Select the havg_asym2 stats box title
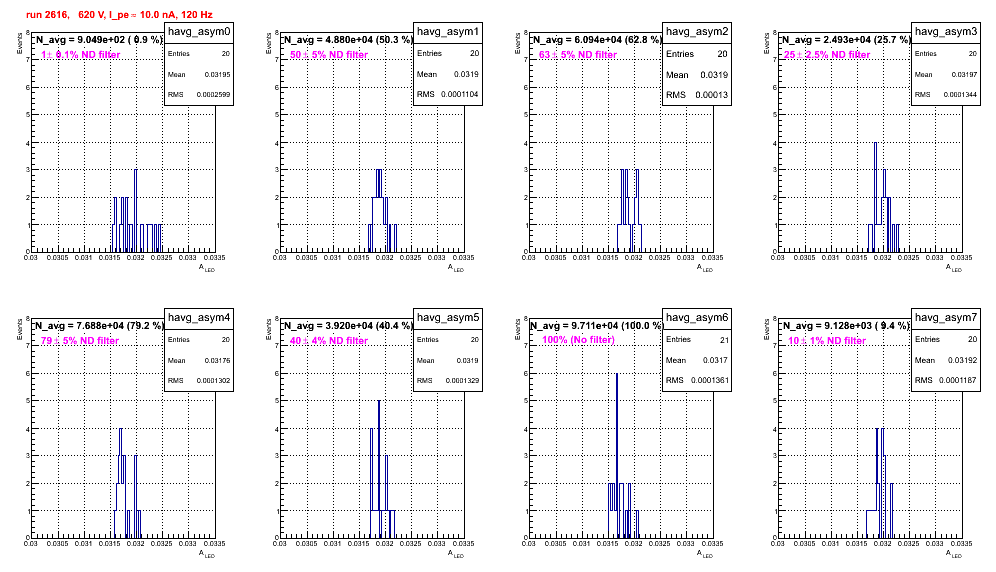 [x=697, y=32]
